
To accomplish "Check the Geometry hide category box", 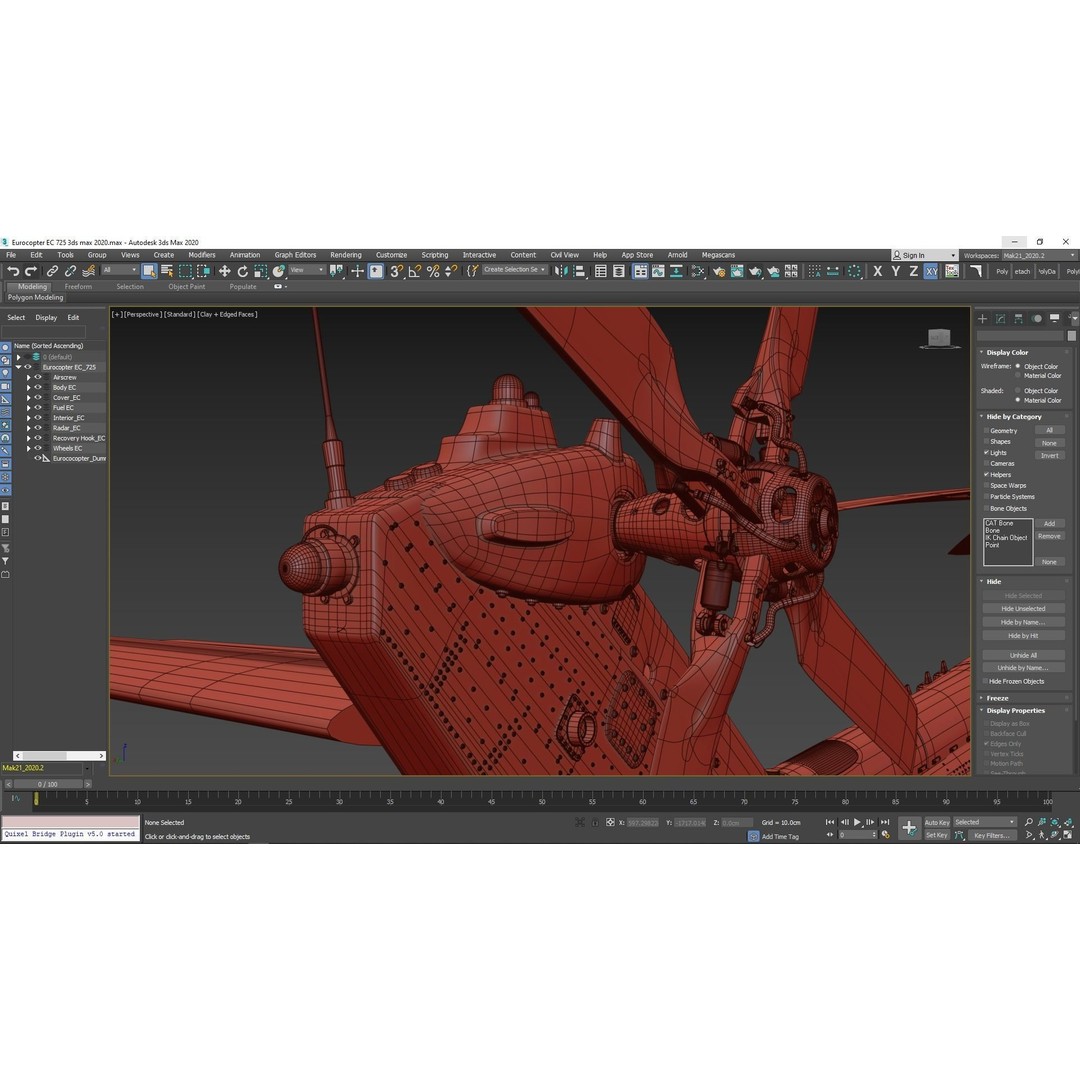I will click(986, 430).
